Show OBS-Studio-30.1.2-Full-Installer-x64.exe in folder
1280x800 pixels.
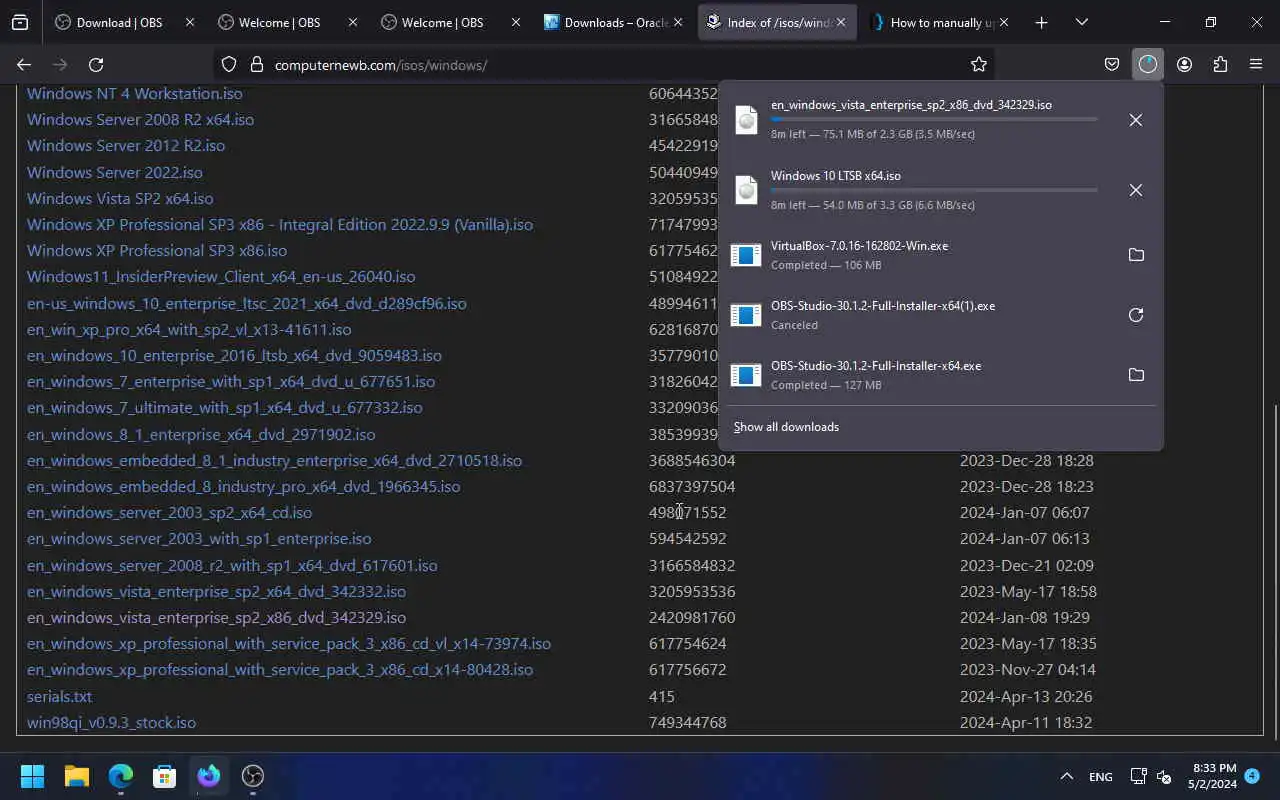tap(1136, 375)
